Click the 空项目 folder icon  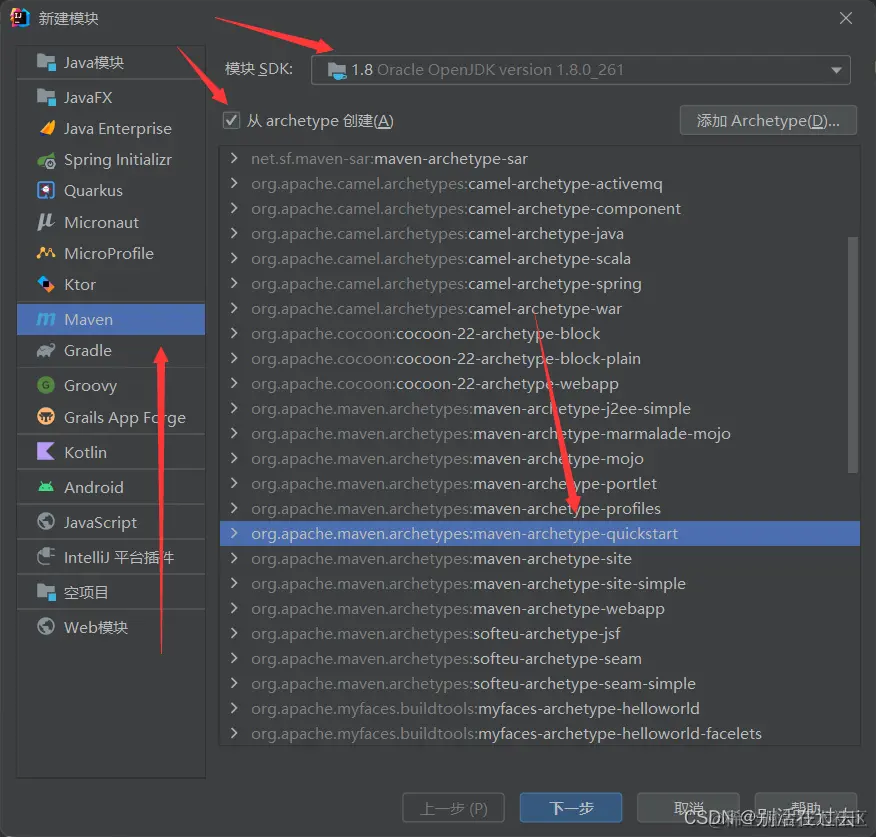click(x=46, y=592)
